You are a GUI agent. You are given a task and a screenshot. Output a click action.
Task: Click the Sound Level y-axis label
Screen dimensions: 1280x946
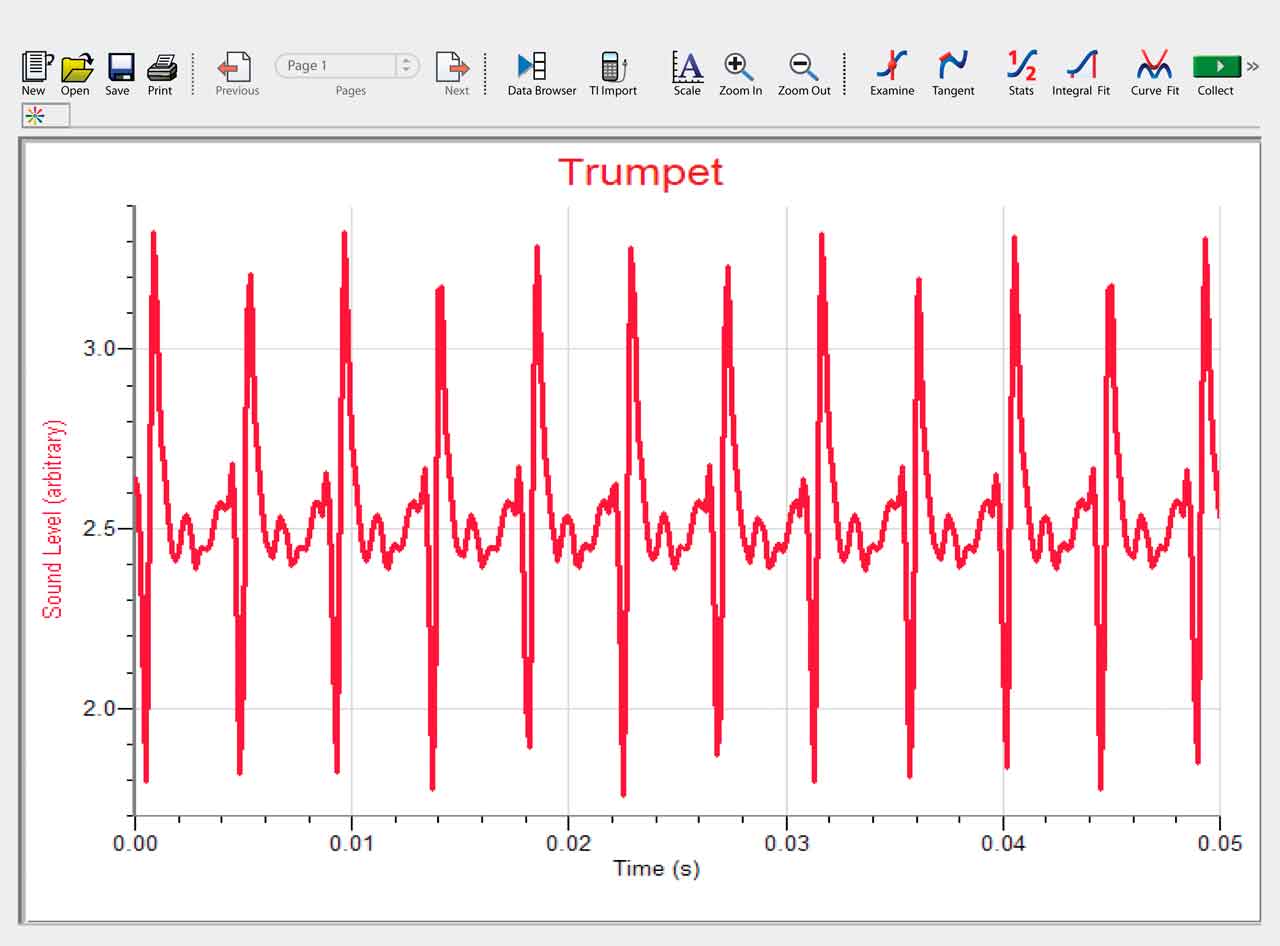pyautogui.click(x=53, y=519)
